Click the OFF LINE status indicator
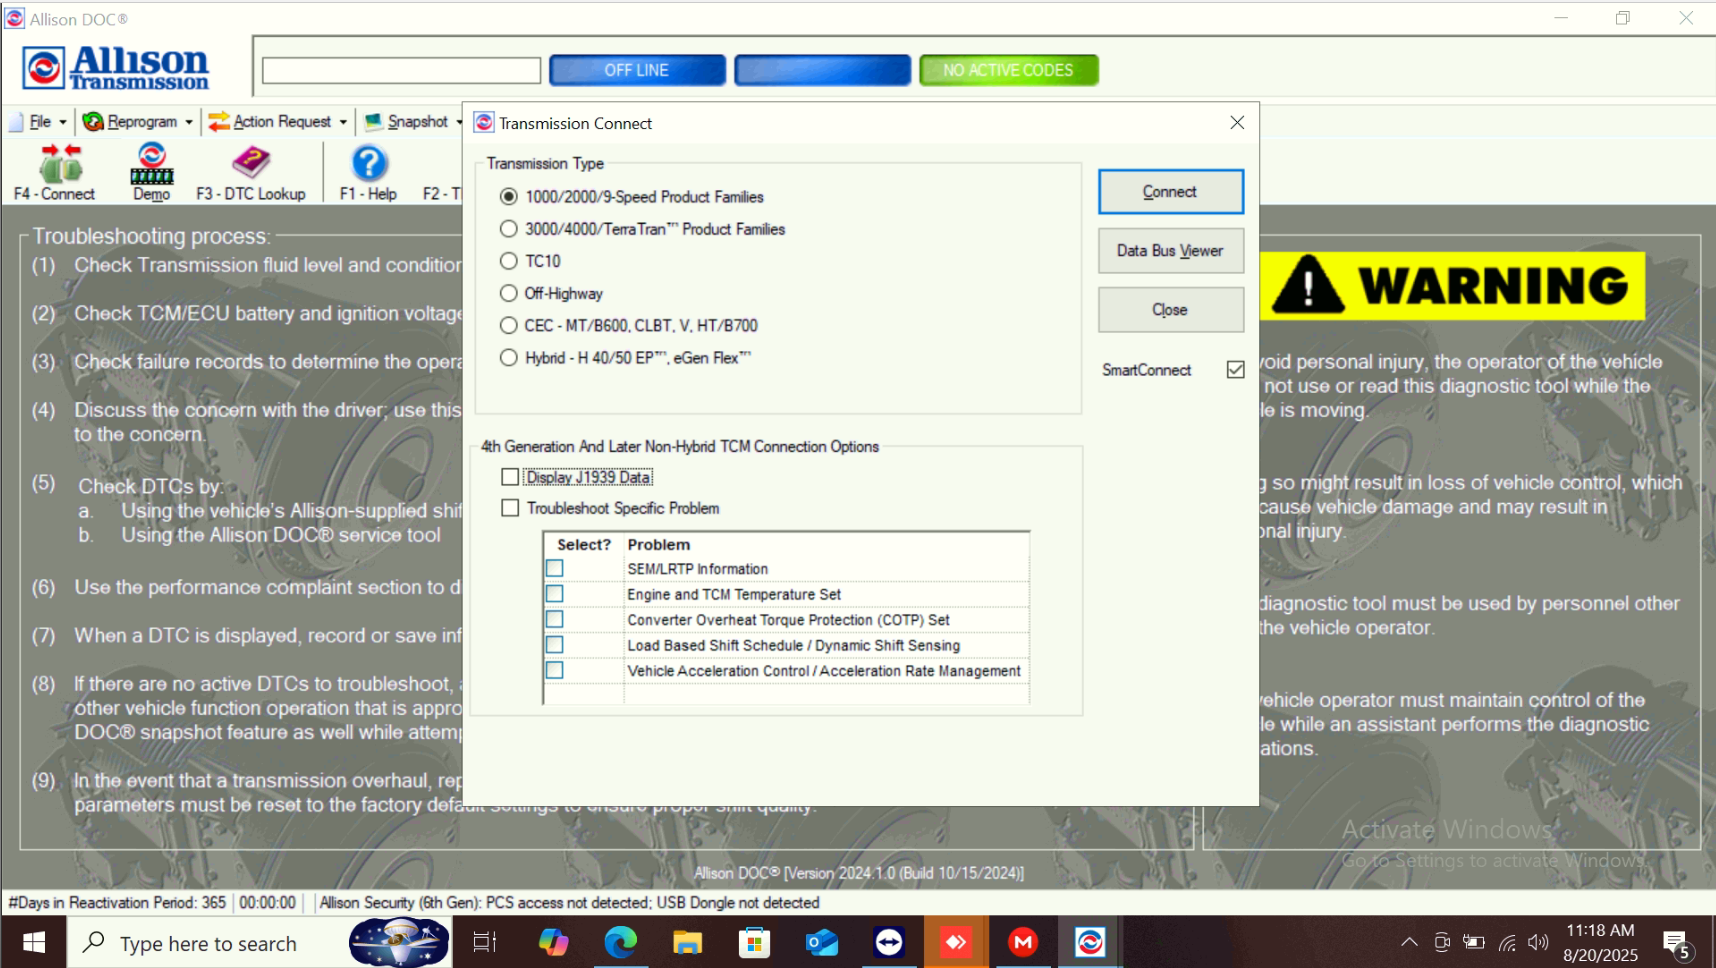This screenshot has width=1716, height=968. pyautogui.click(x=637, y=70)
